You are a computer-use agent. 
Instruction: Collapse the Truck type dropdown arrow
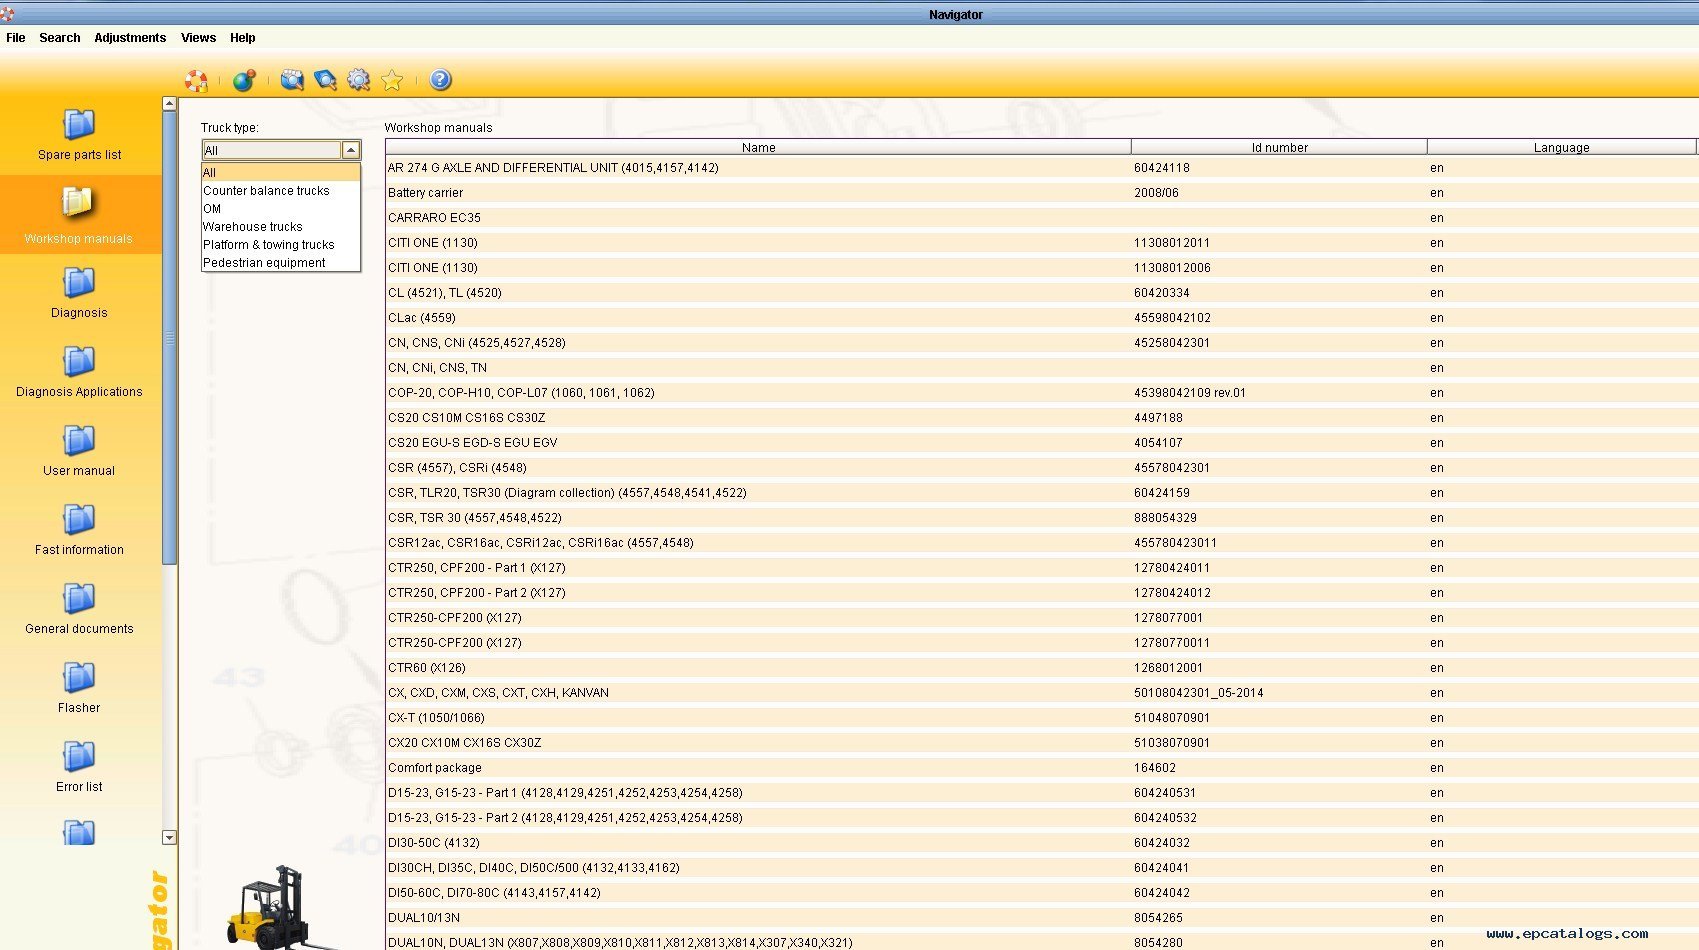point(351,150)
